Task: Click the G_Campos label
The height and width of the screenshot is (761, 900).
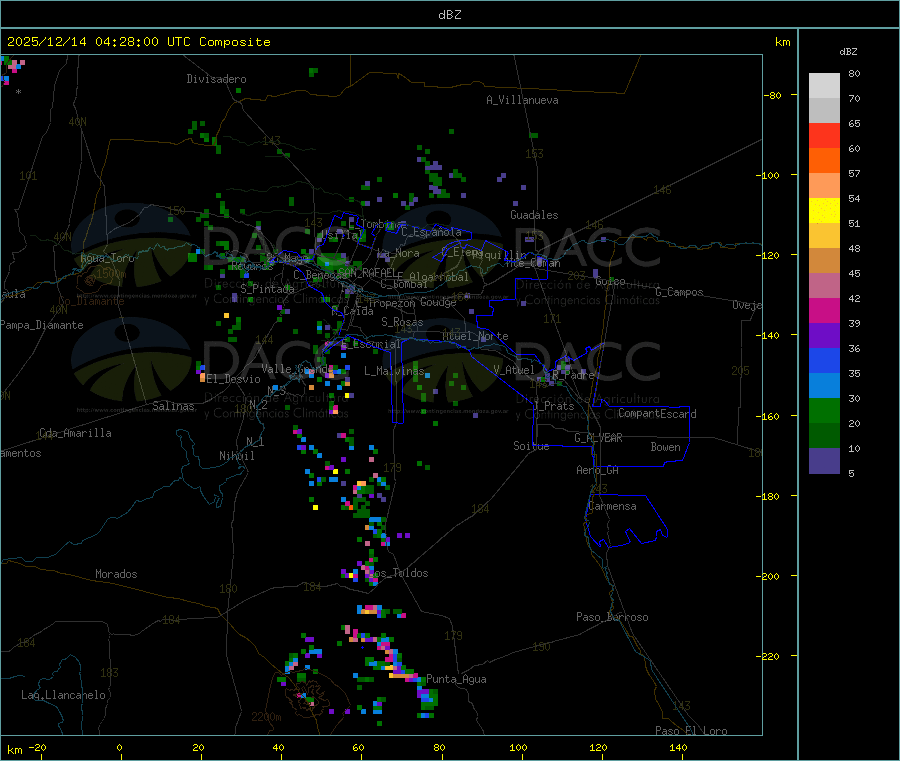Action: pos(680,292)
